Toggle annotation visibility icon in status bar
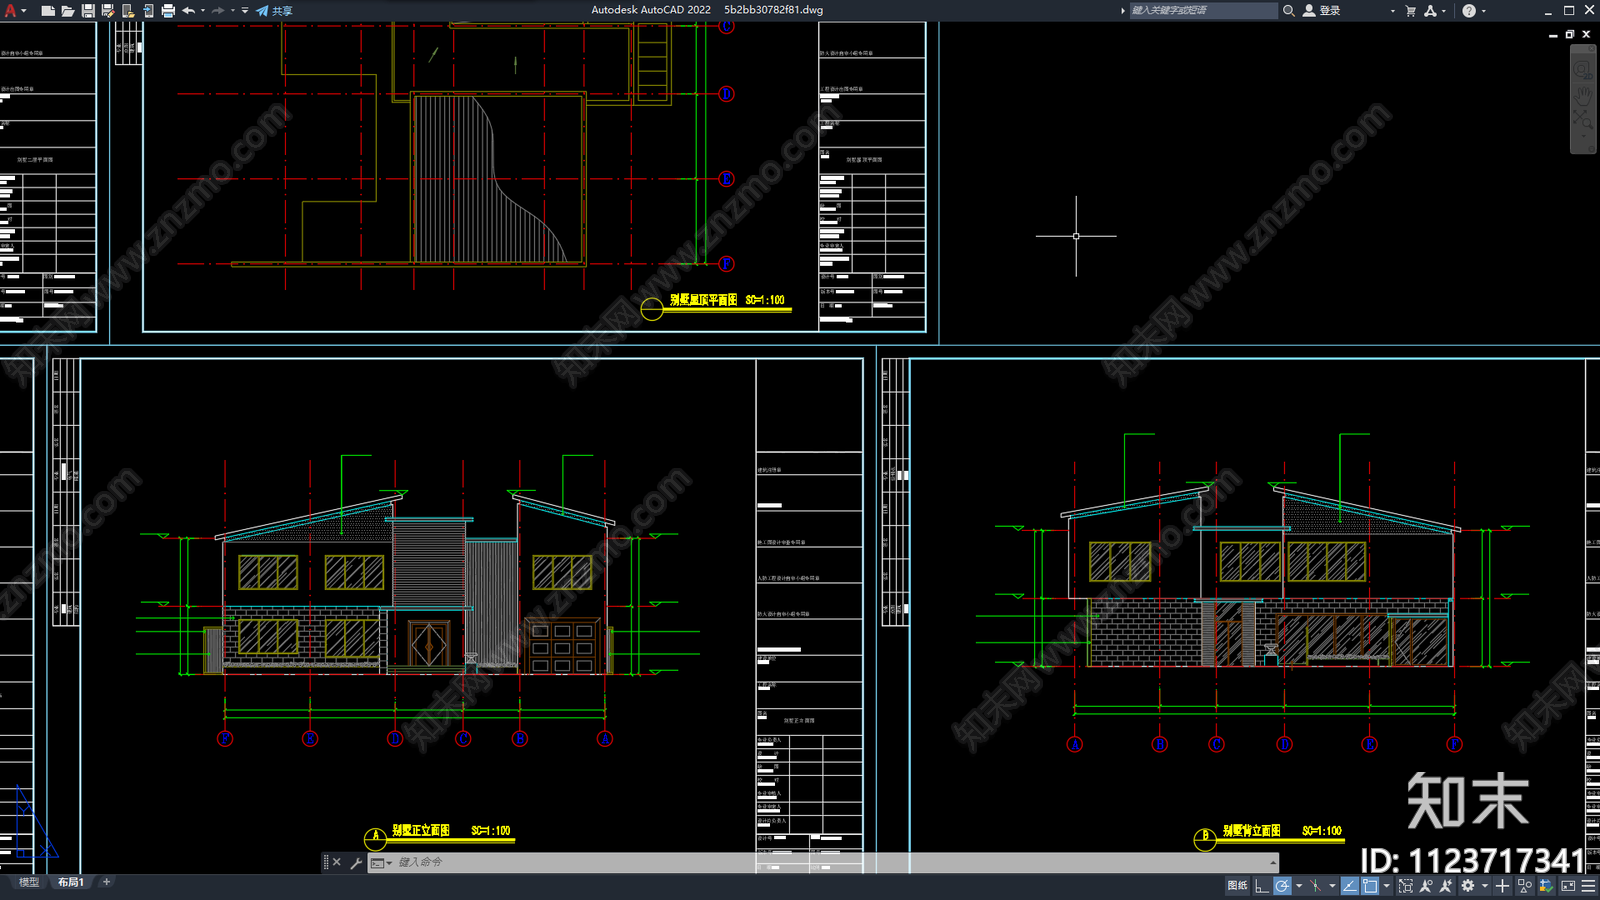 pyautogui.click(x=1426, y=886)
